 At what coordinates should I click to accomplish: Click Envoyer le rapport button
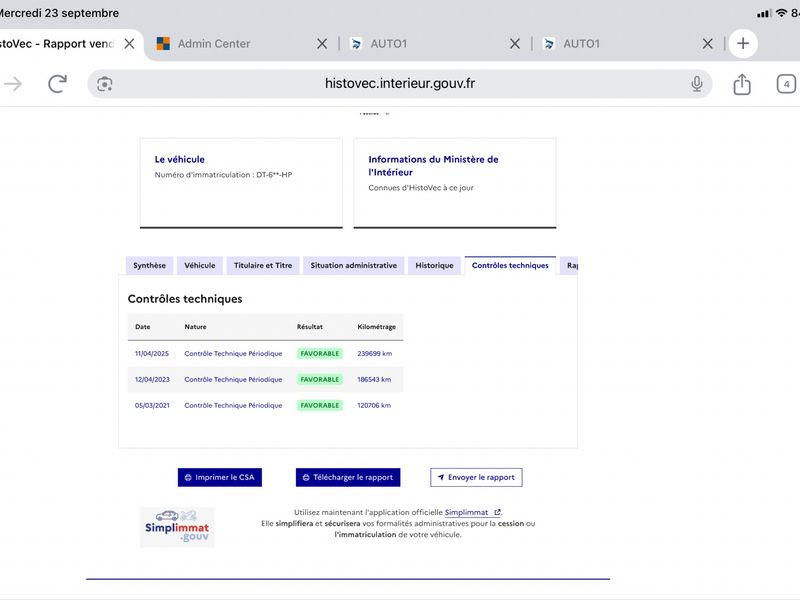[476, 478]
